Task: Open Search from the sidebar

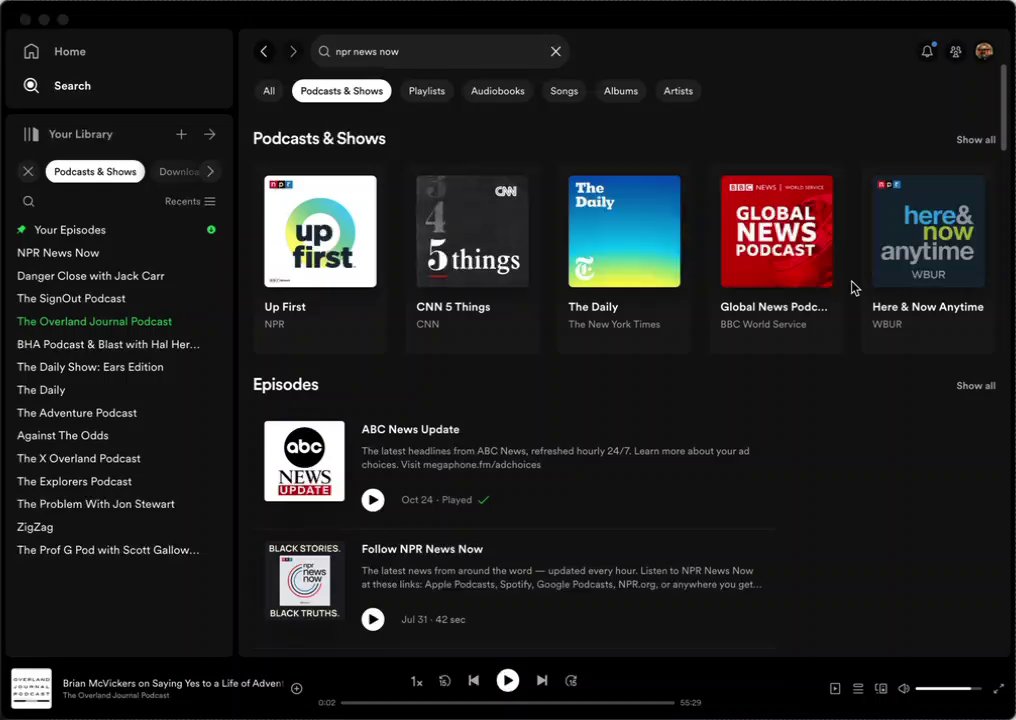Action: [x=57, y=86]
